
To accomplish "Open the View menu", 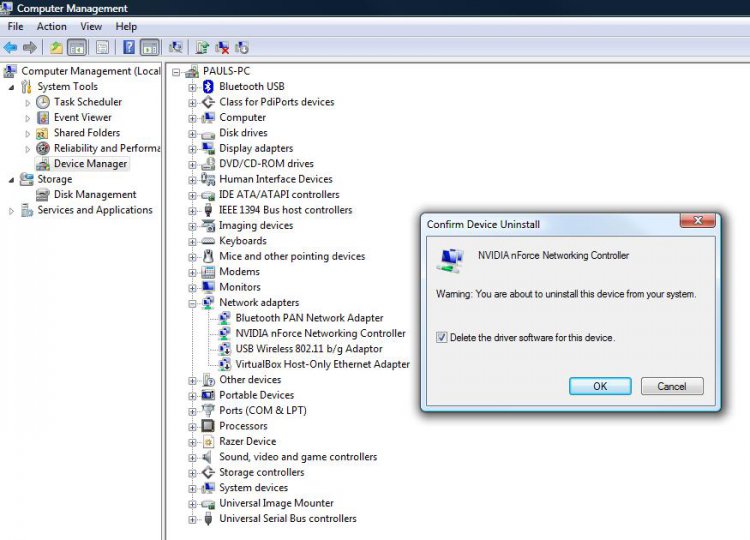I will 91,26.
